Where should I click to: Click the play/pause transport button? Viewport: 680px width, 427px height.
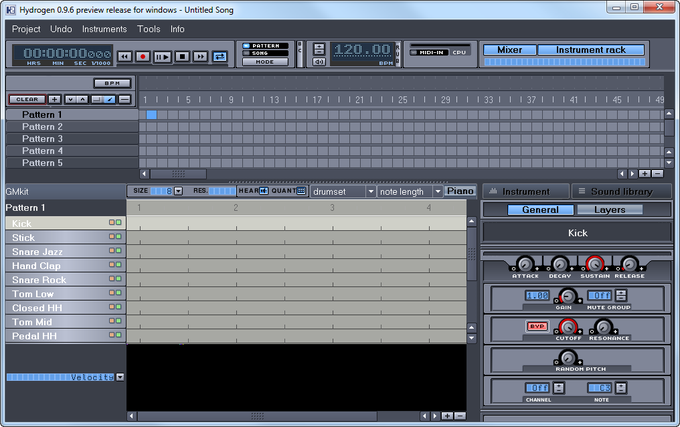(x=162, y=56)
